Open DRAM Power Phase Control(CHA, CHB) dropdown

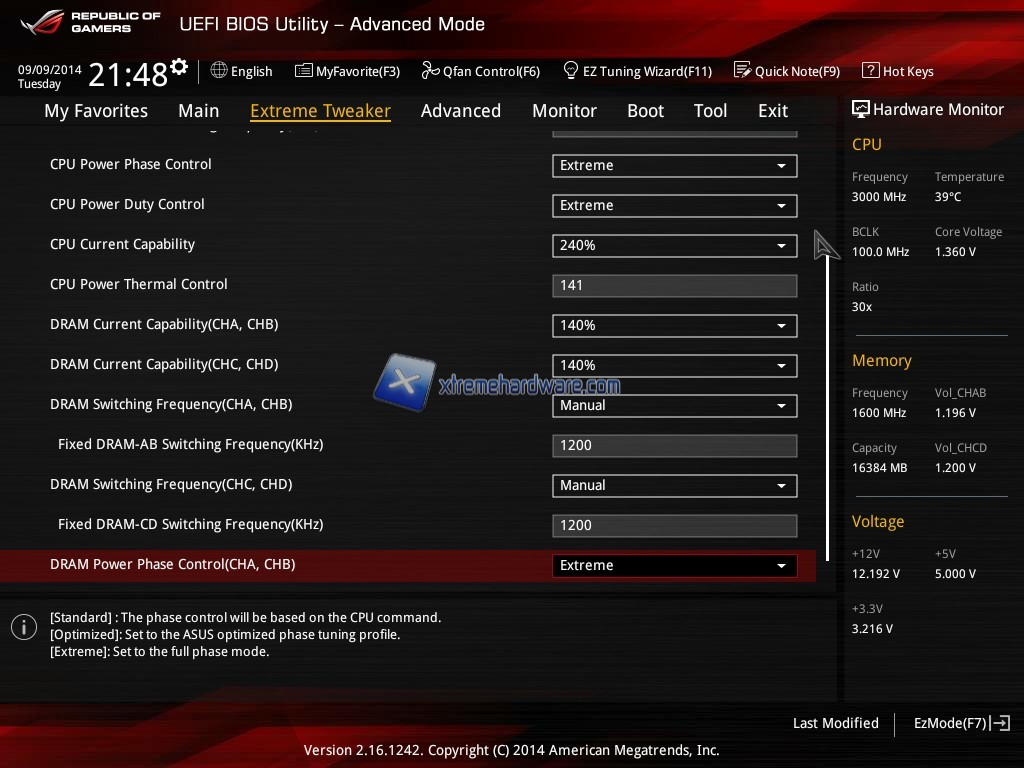tap(674, 566)
